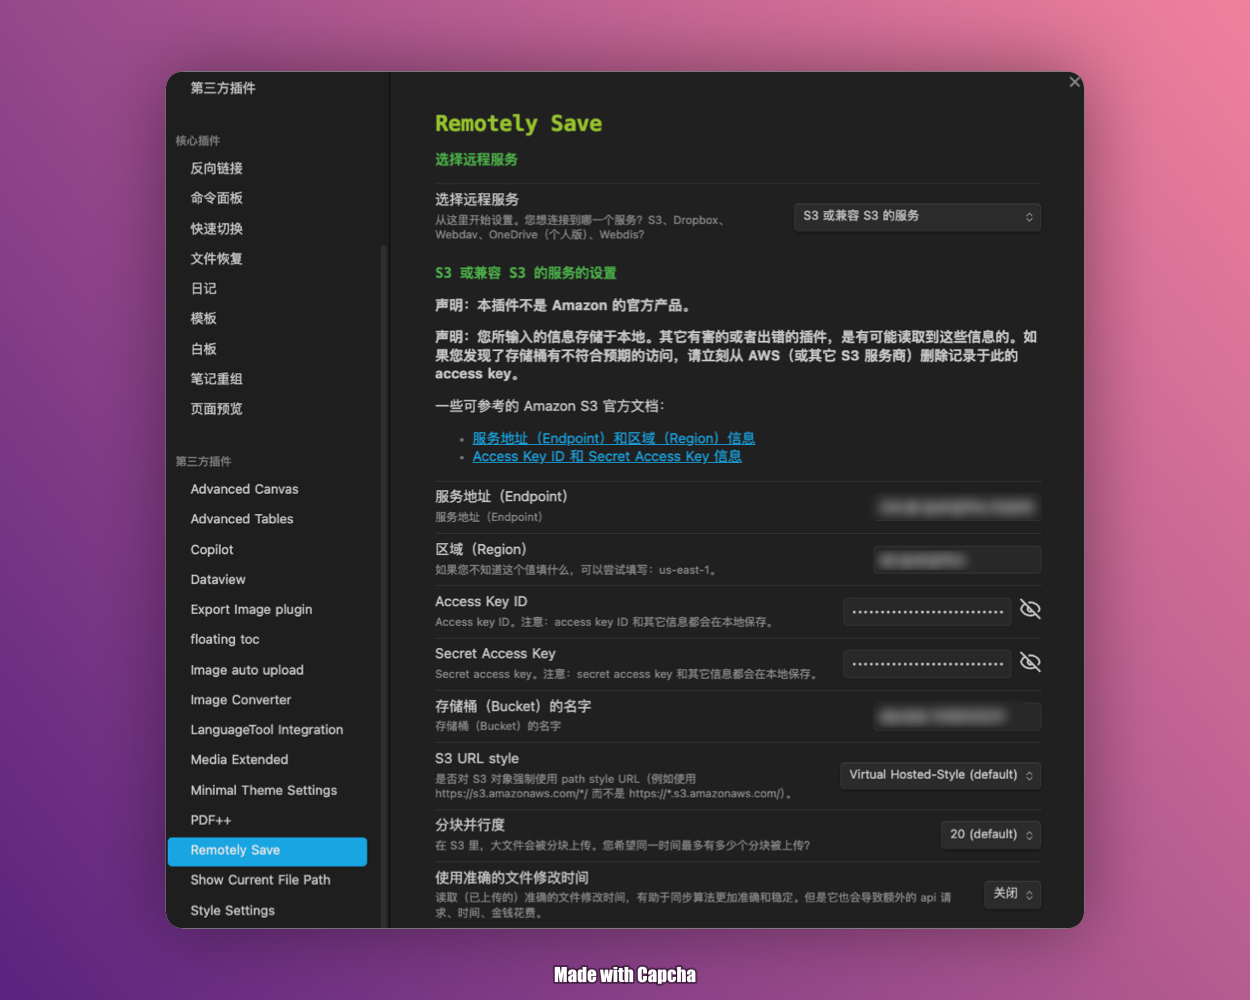Select Dataview in the plugin sidebar
Image resolution: width=1250 pixels, height=1000 pixels.
[218, 579]
